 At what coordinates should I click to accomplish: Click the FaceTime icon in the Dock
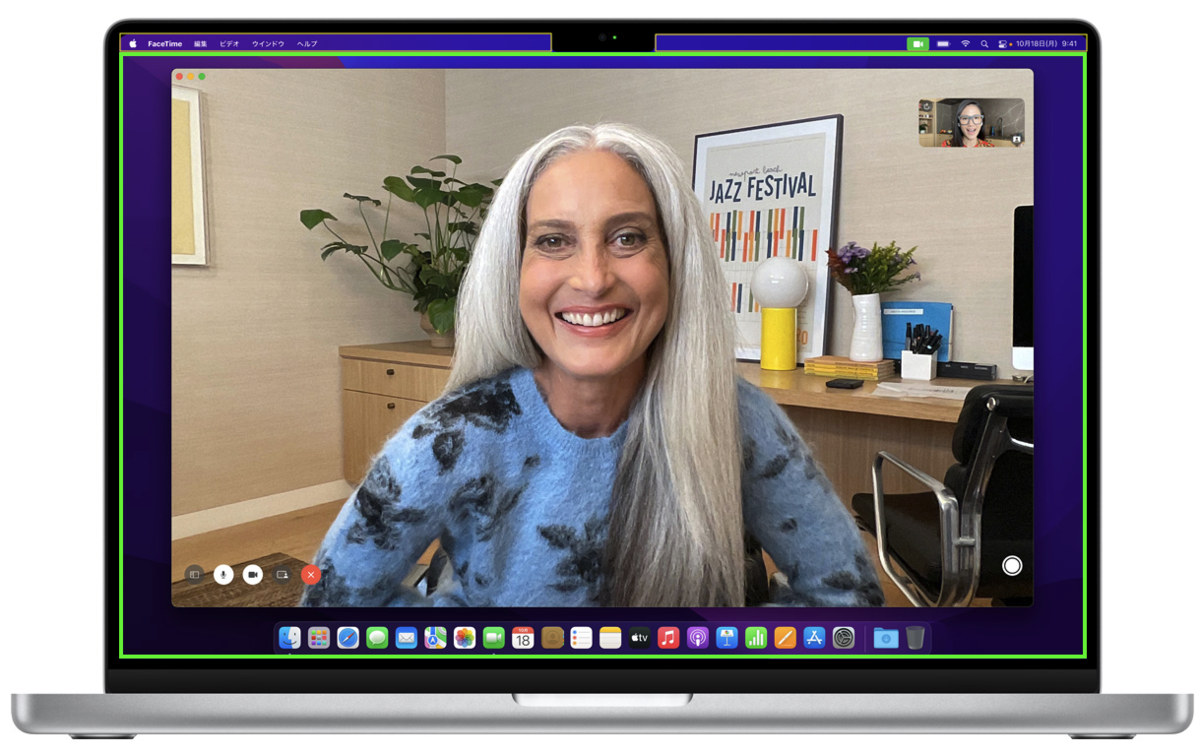click(494, 638)
